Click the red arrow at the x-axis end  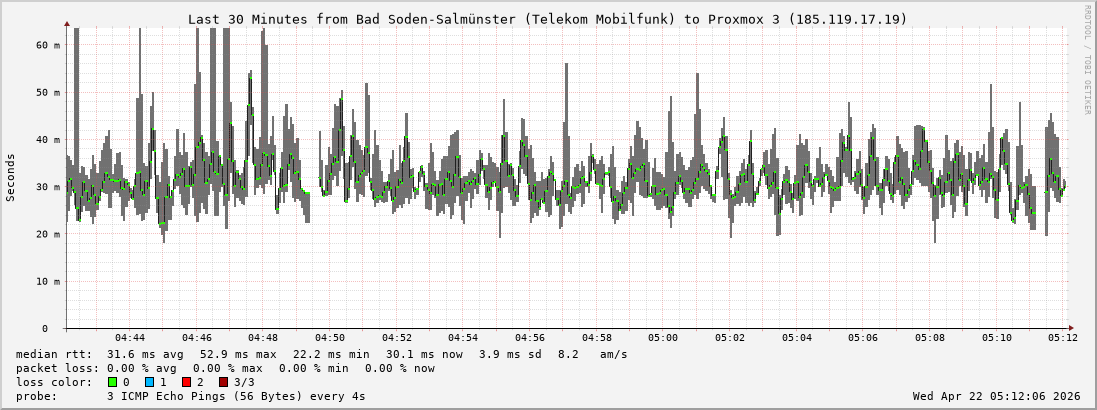coord(1070,328)
